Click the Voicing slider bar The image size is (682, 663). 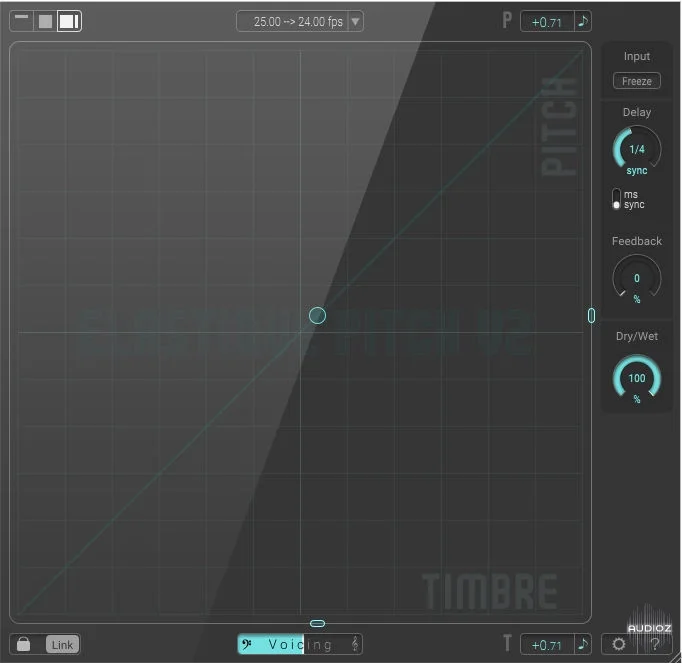click(300, 644)
